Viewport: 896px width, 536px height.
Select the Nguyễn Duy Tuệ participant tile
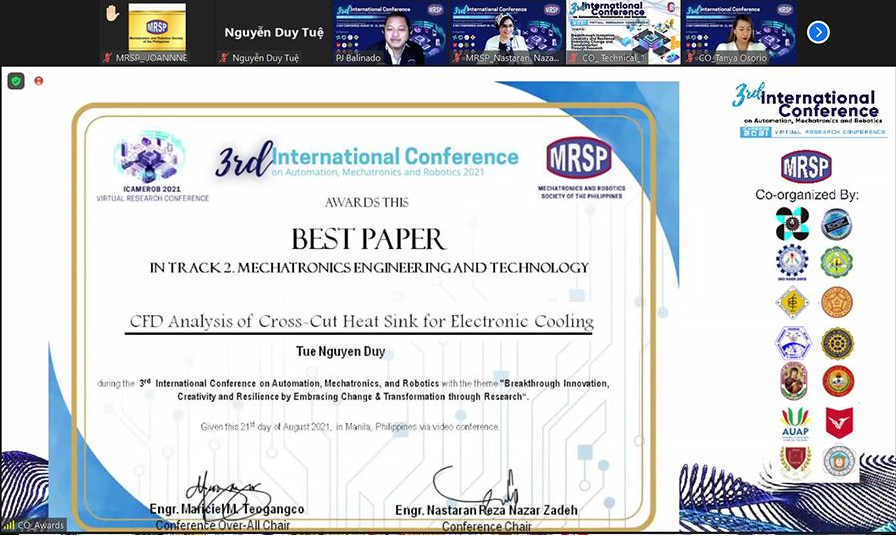pos(274,32)
